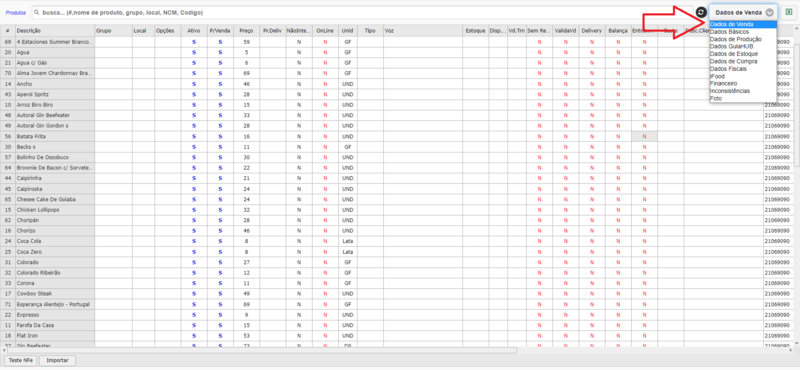Select the Financeiro option

click(743, 83)
